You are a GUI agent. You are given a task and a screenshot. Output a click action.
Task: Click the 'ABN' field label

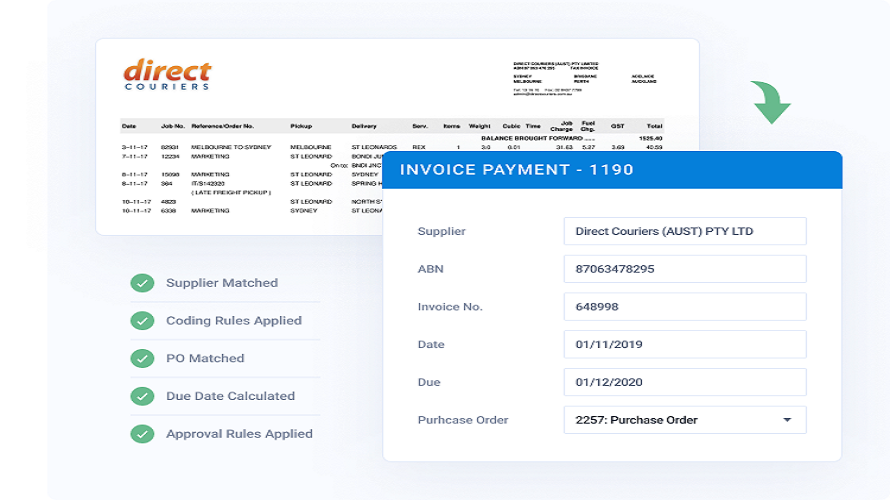pos(431,269)
